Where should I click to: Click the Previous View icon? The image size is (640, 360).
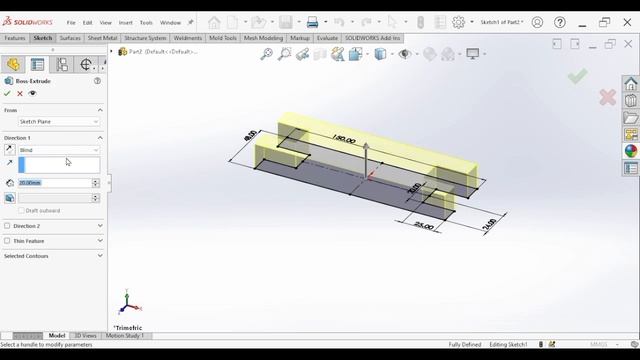pos(302,54)
